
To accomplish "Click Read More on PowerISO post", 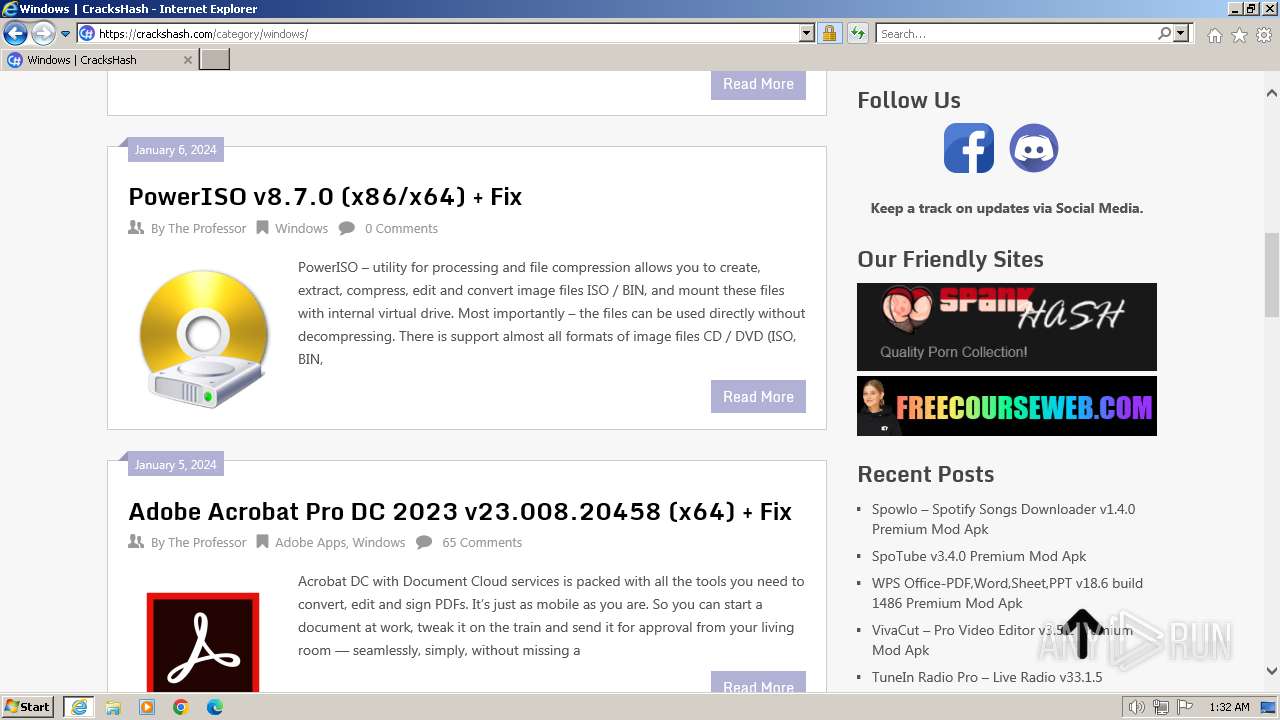I will click(758, 397).
